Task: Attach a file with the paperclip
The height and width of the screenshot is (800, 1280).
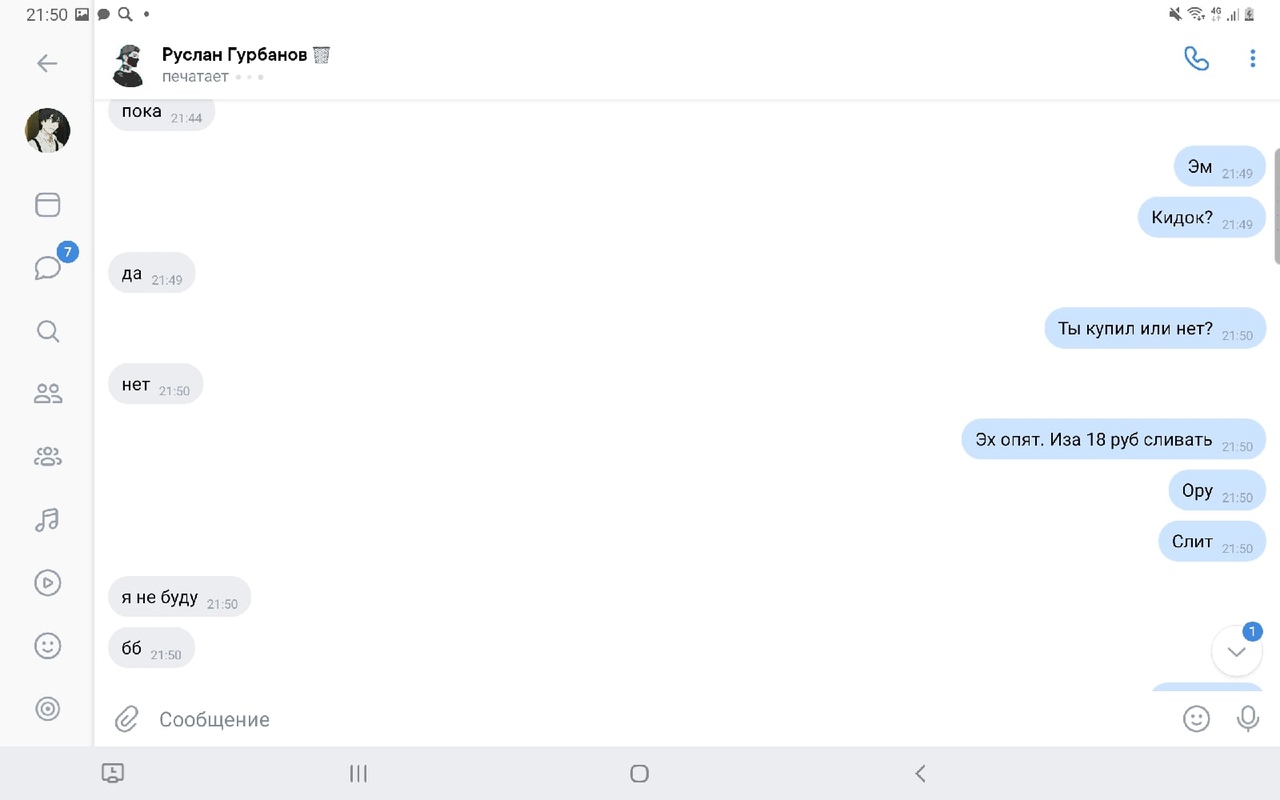Action: pos(126,718)
